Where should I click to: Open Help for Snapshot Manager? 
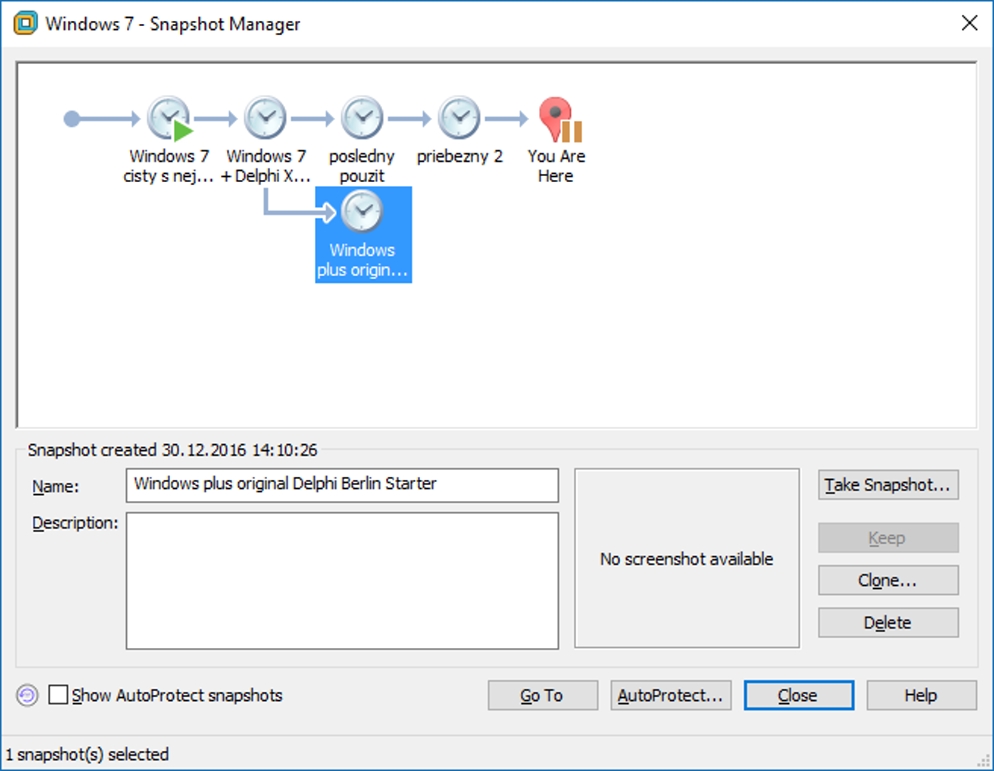click(921, 696)
